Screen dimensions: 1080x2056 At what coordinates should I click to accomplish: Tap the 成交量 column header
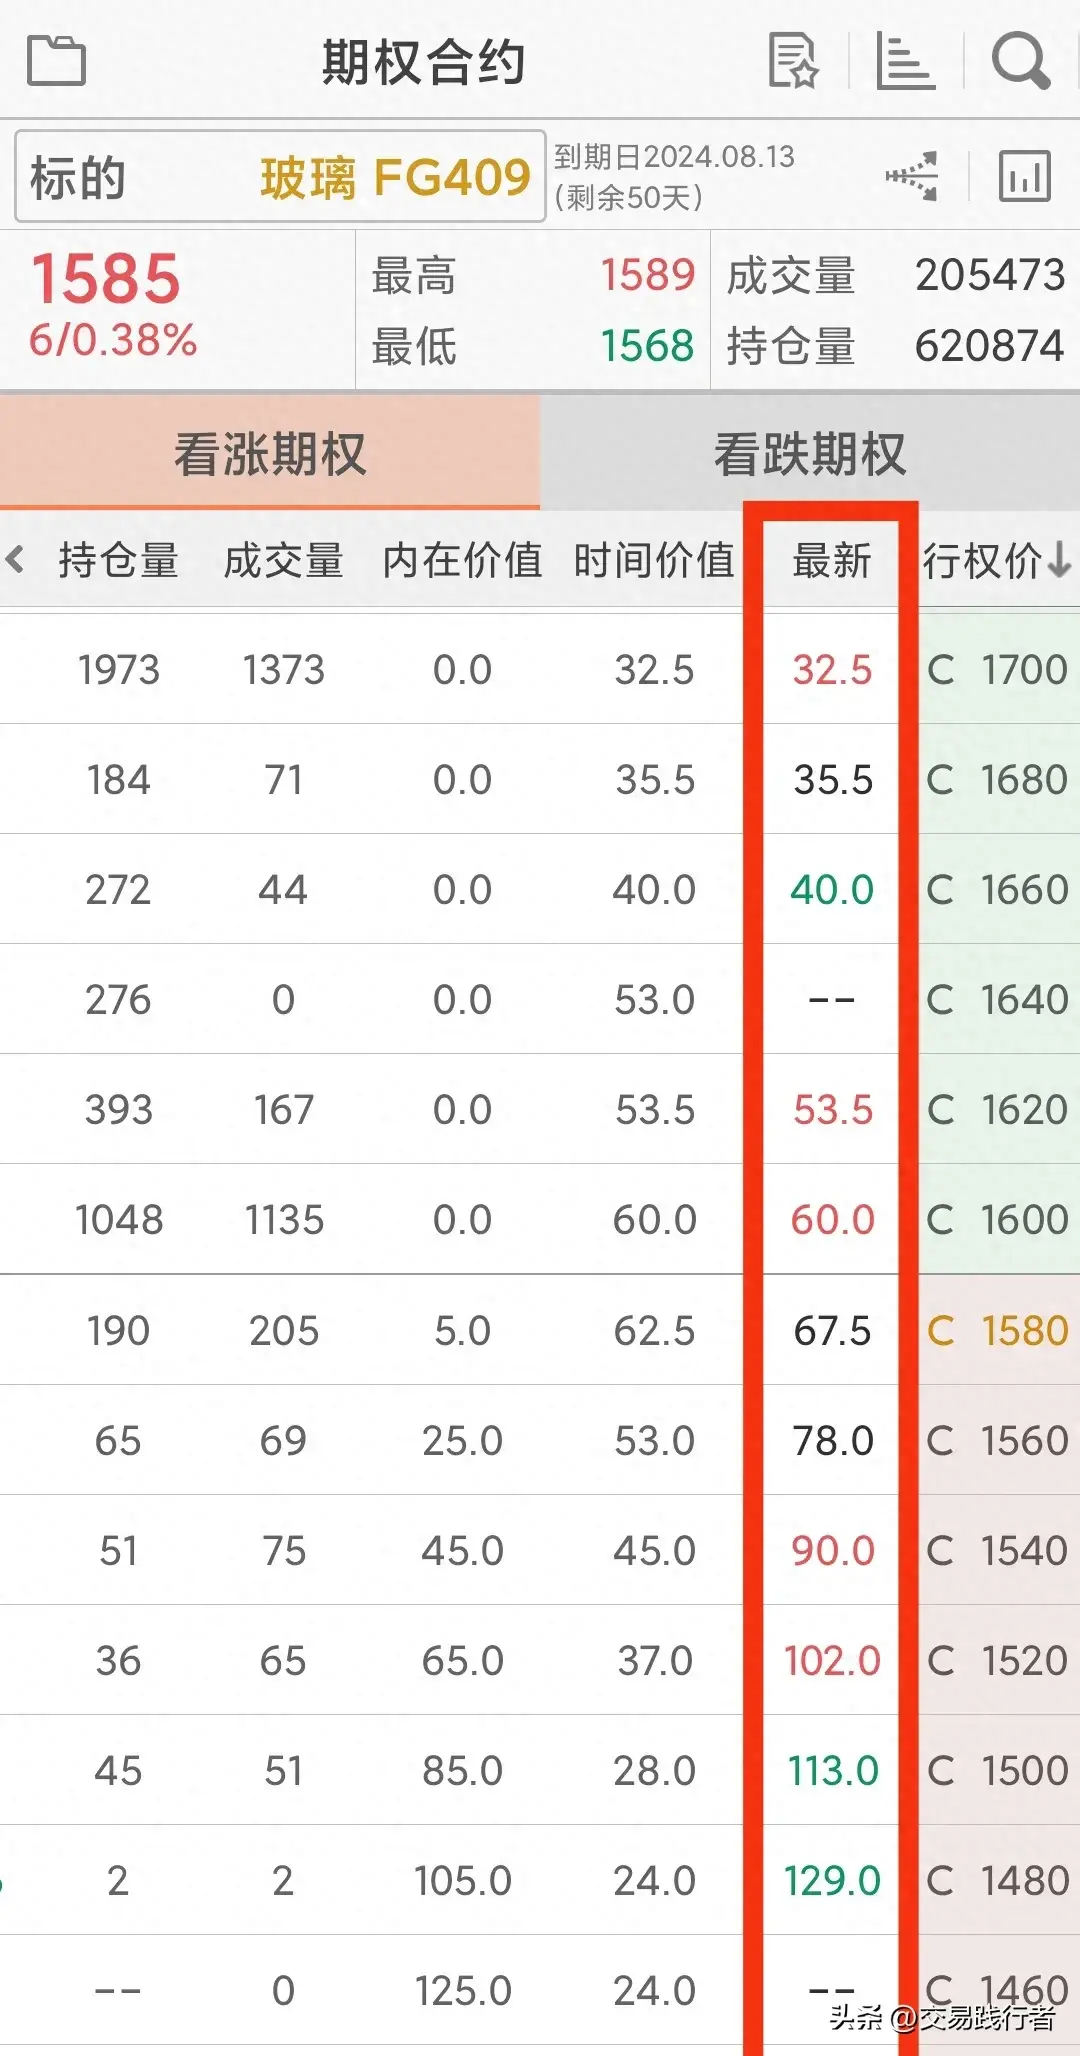tap(284, 560)
